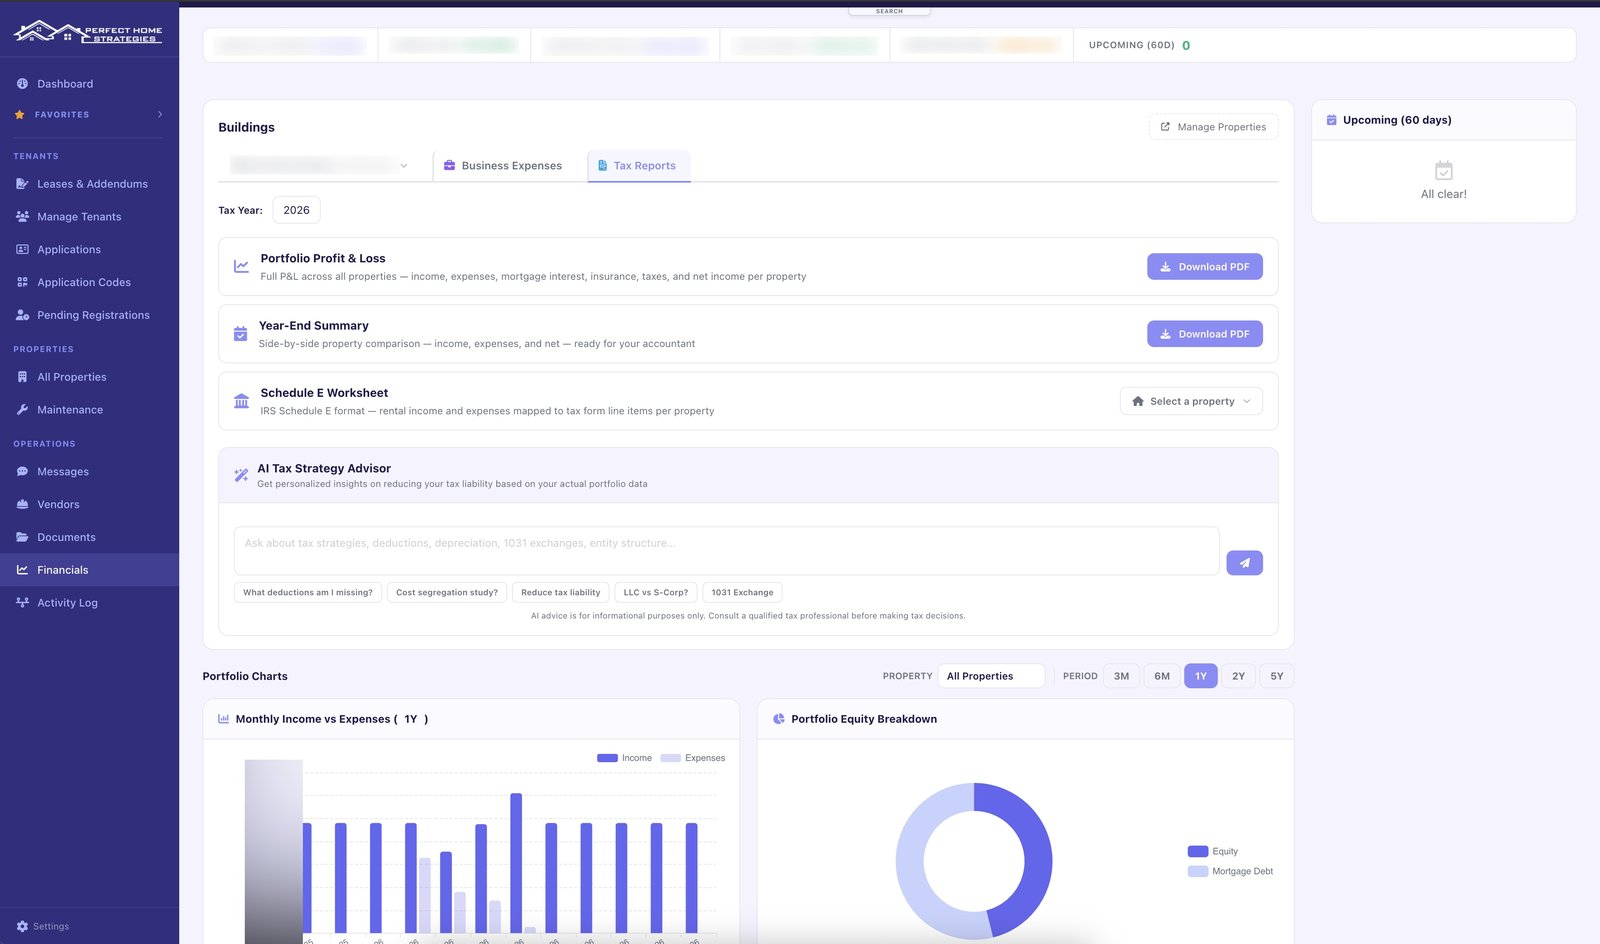
Task: Click the Equity legend color swatch
Action: (1197, 852)
